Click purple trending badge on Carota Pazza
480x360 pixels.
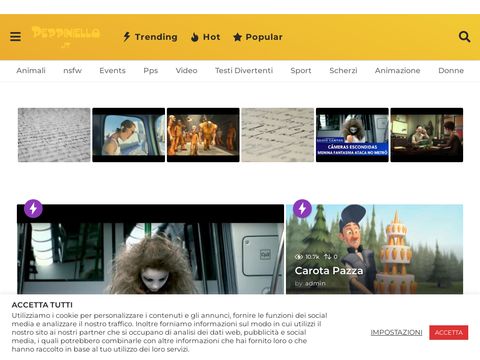click(x=302, y=209)
